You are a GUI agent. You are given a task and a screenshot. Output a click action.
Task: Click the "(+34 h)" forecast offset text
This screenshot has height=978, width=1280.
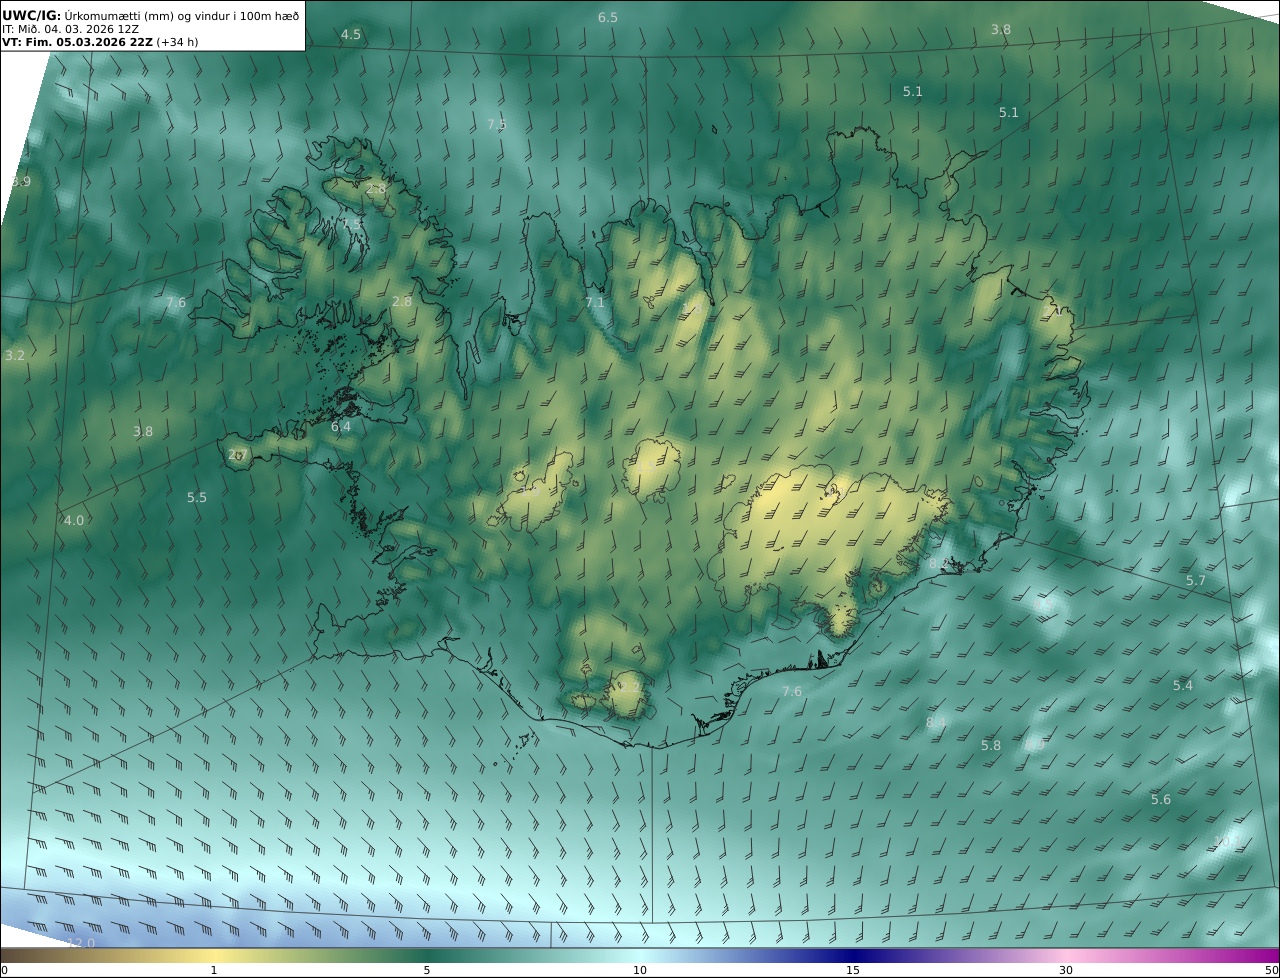[x=177, y=42]
